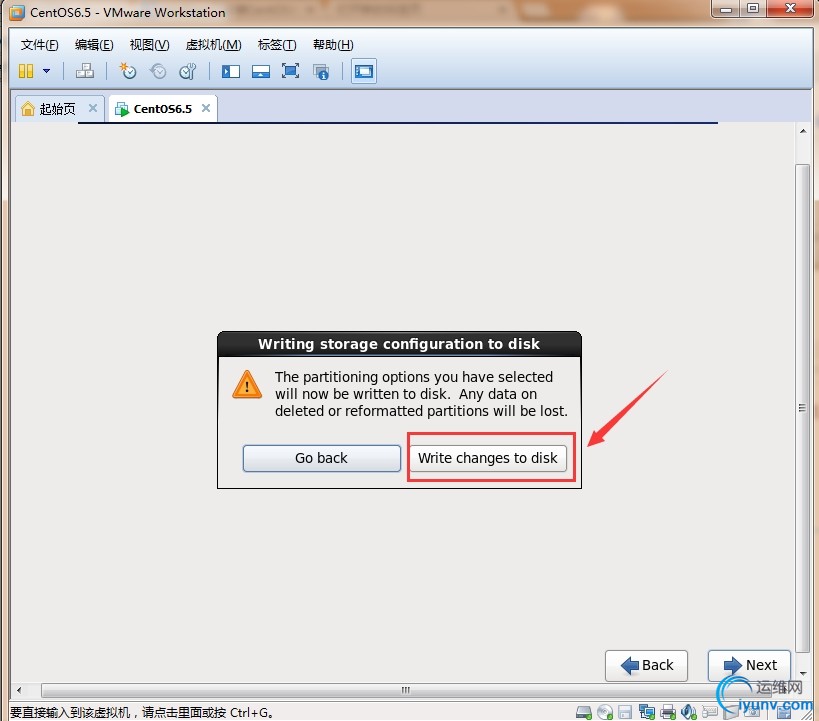819x721 pixels.
Task: Click the dialog title 'Writing storage configuration to disk'
Action: [x=399, y=344]
